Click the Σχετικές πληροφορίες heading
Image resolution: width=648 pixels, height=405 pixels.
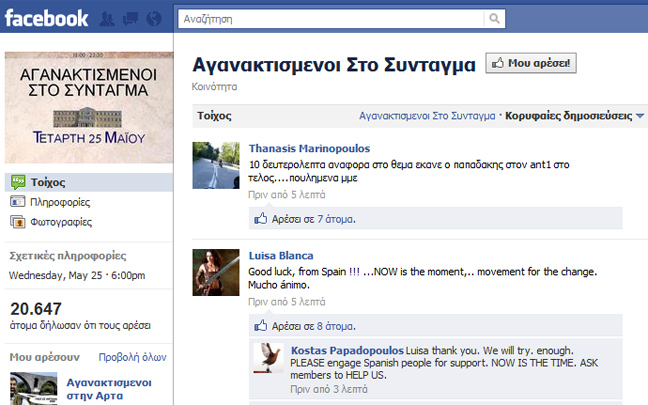click(x=68, y=255)
